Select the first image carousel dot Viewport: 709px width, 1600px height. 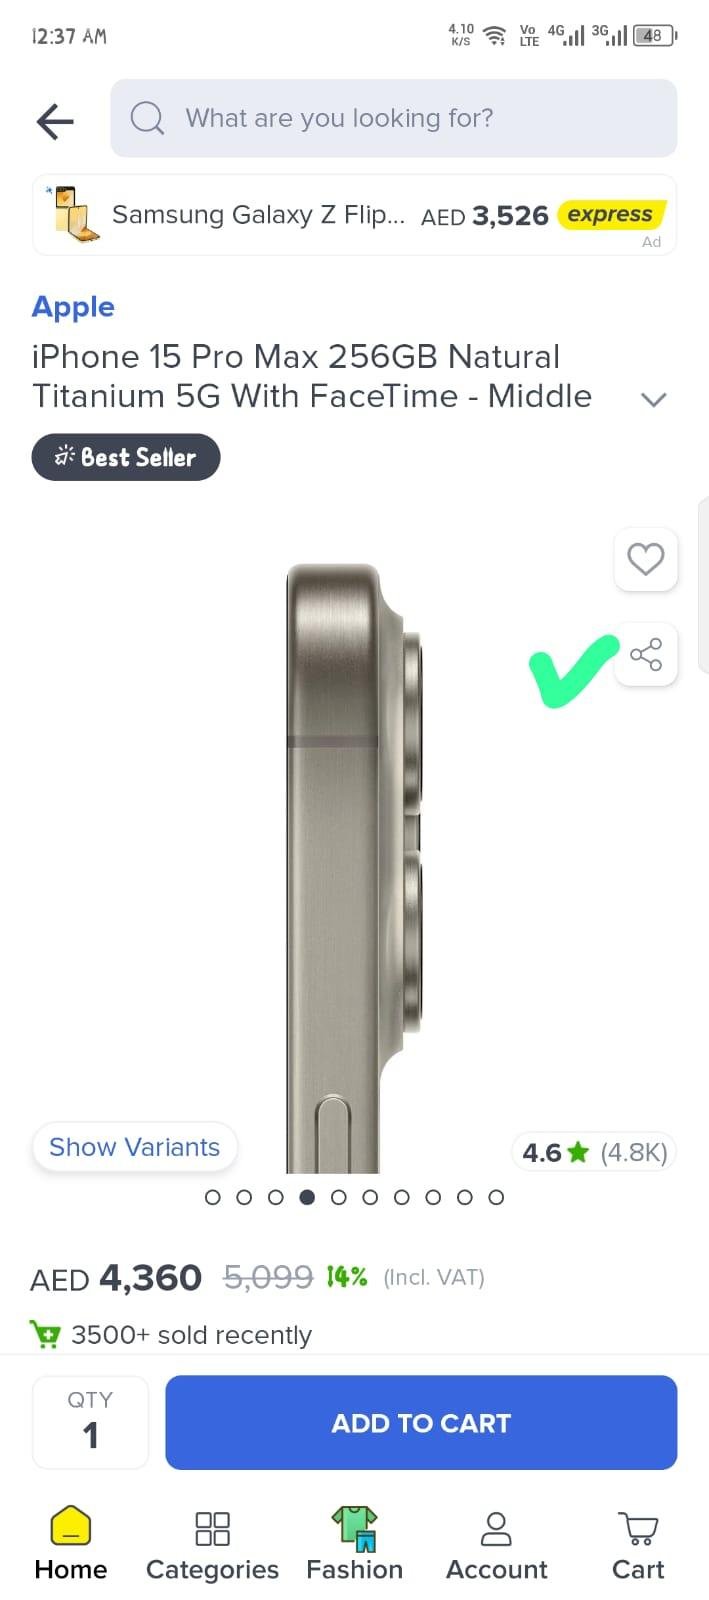pos(212,1197)
